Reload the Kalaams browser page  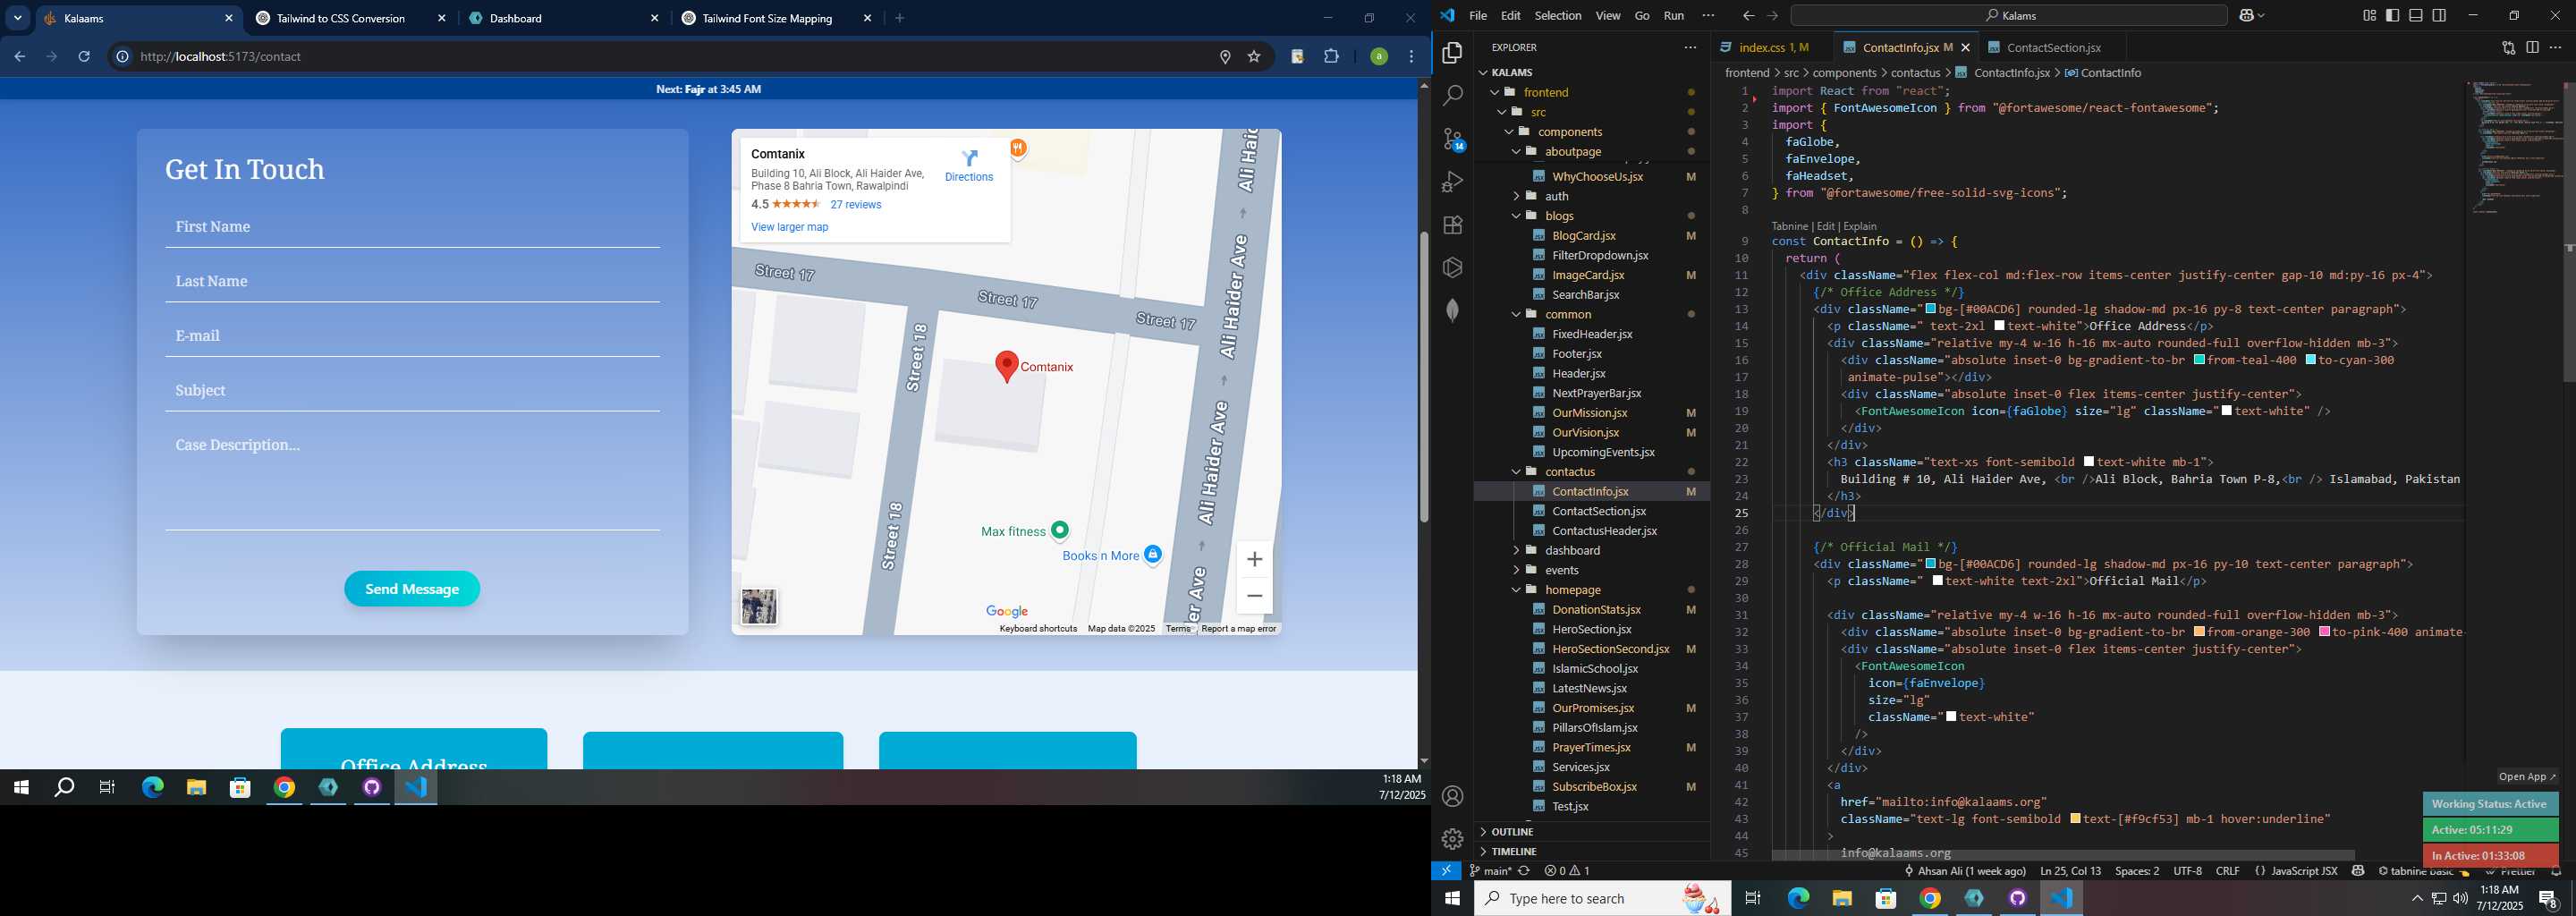[x=85, y=57]
